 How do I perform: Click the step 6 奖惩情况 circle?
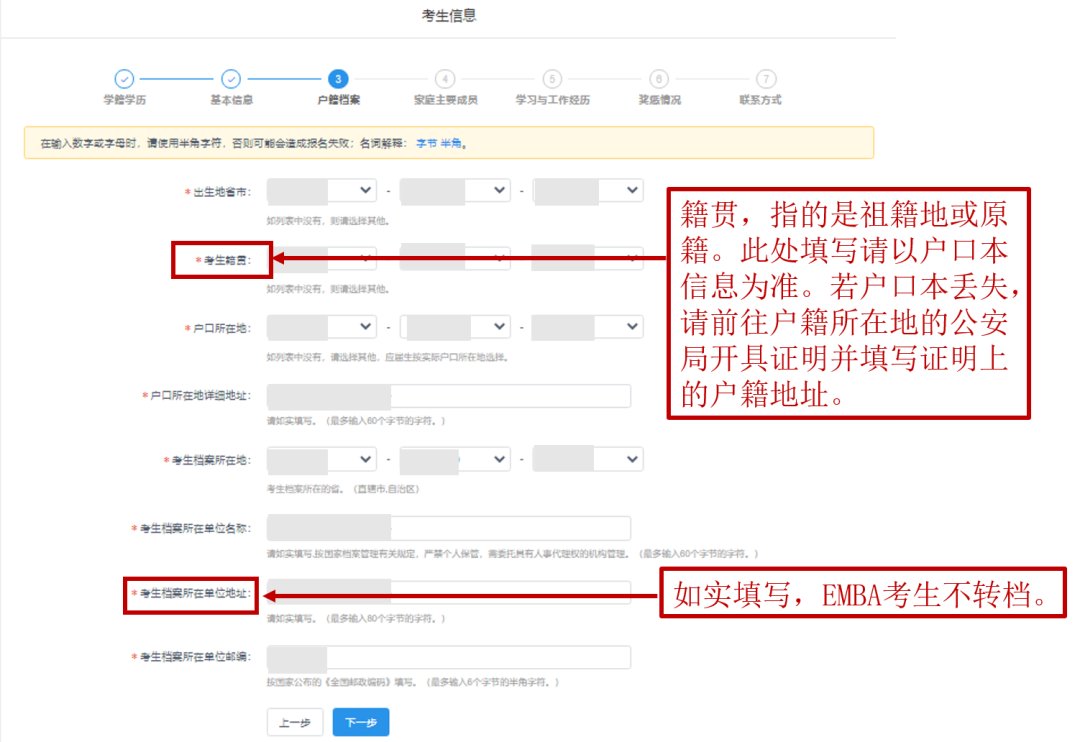[658, 79]
